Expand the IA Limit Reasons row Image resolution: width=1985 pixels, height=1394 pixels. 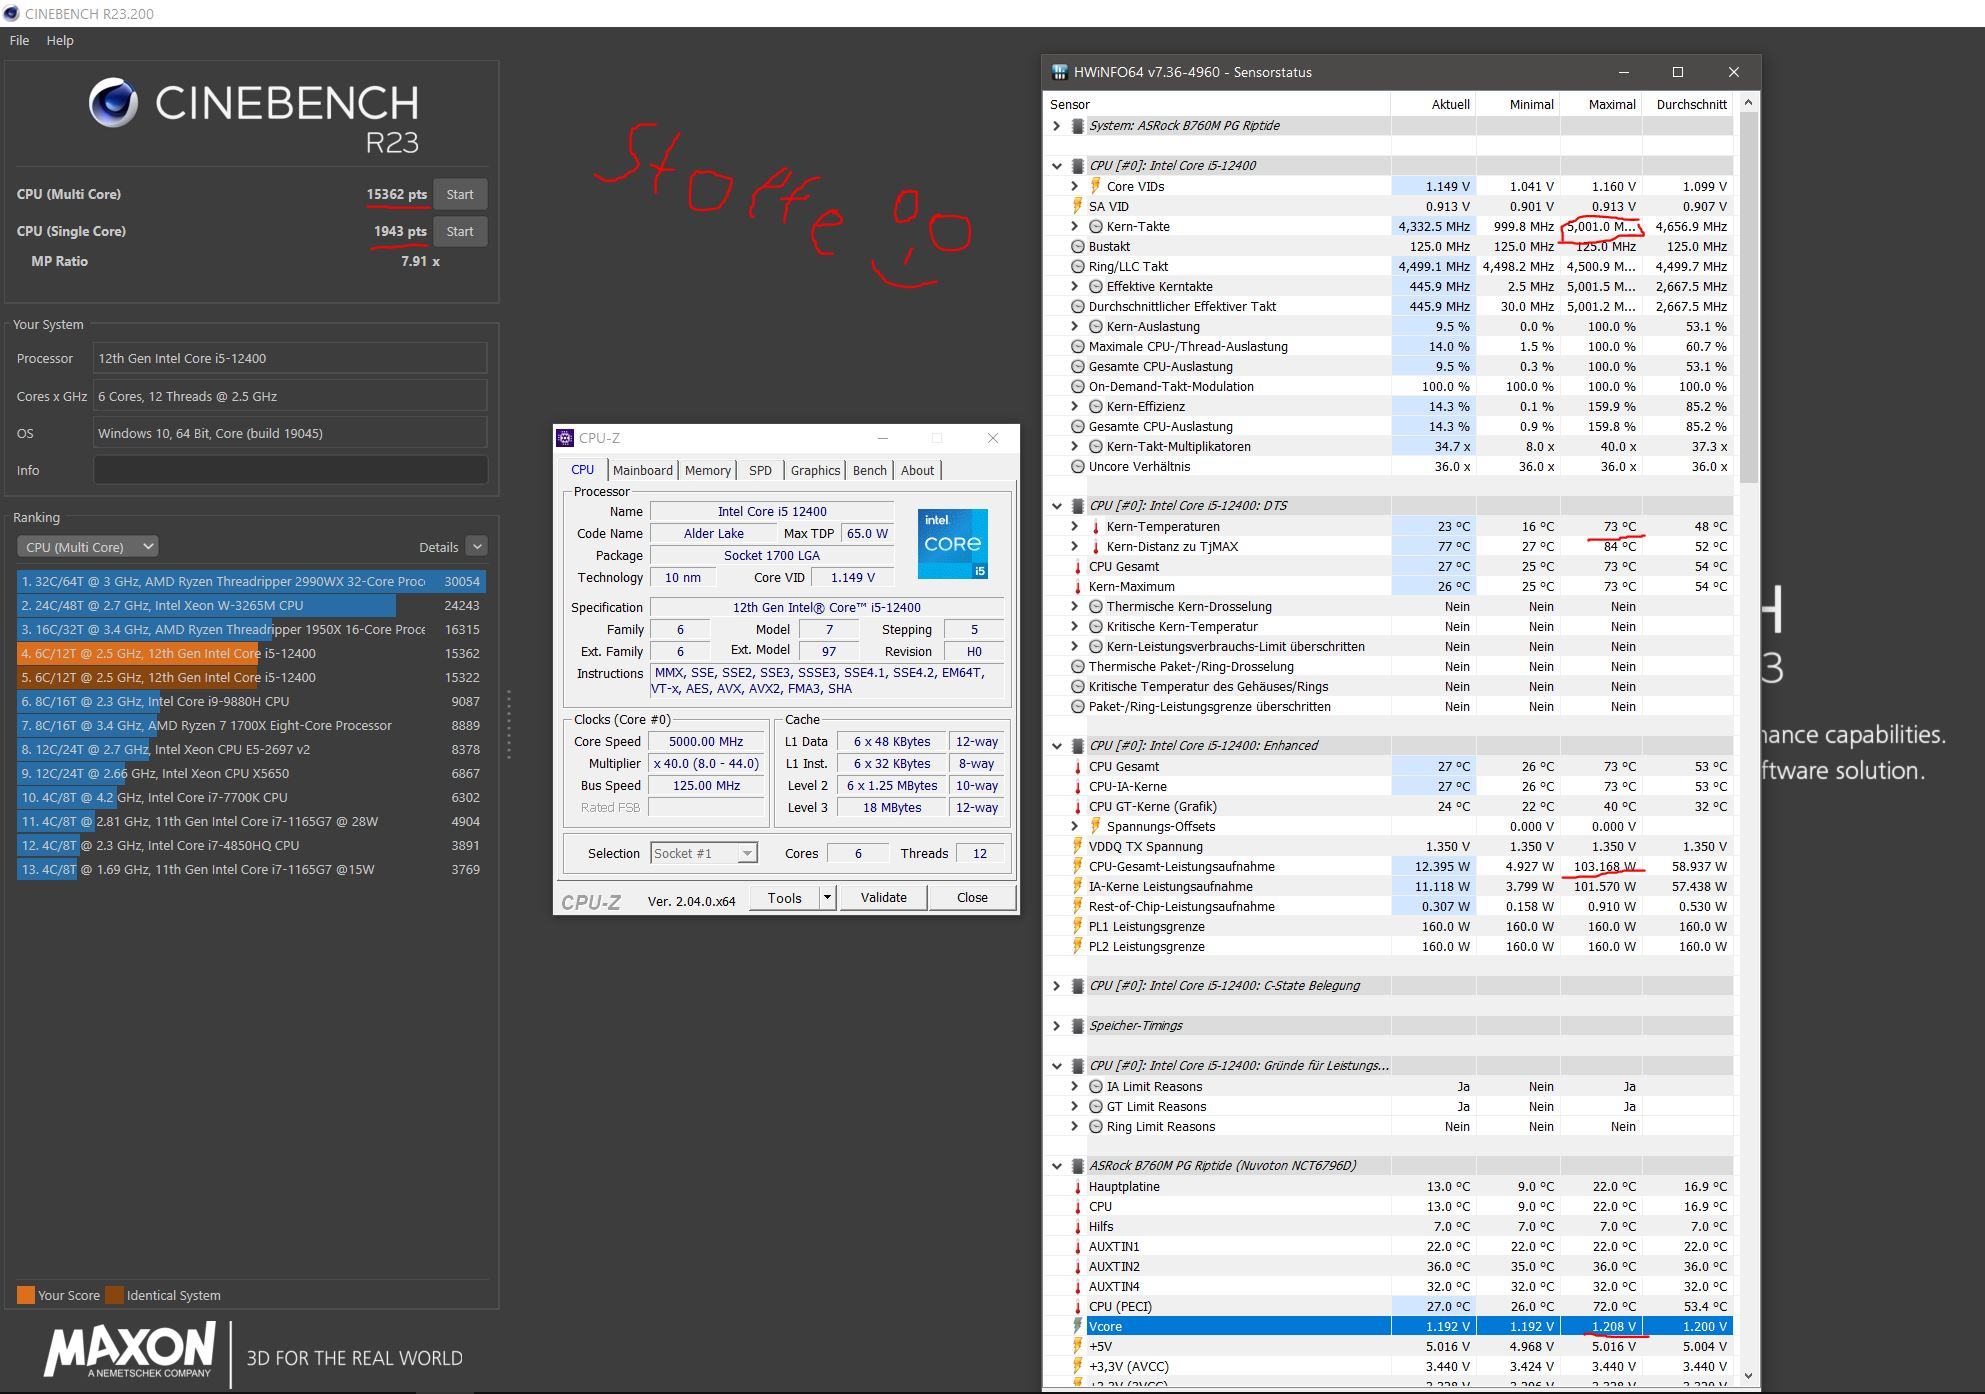tap(1075, 1086)
